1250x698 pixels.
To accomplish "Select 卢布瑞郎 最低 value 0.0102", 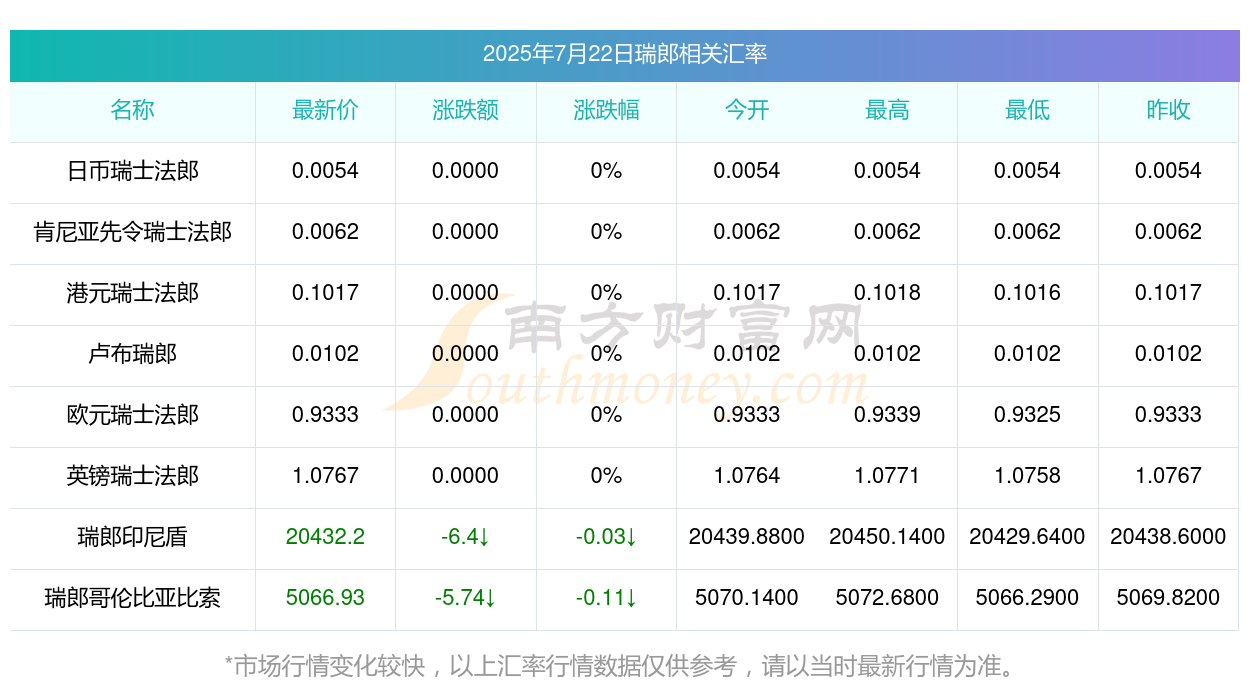I will (1028, 354).
